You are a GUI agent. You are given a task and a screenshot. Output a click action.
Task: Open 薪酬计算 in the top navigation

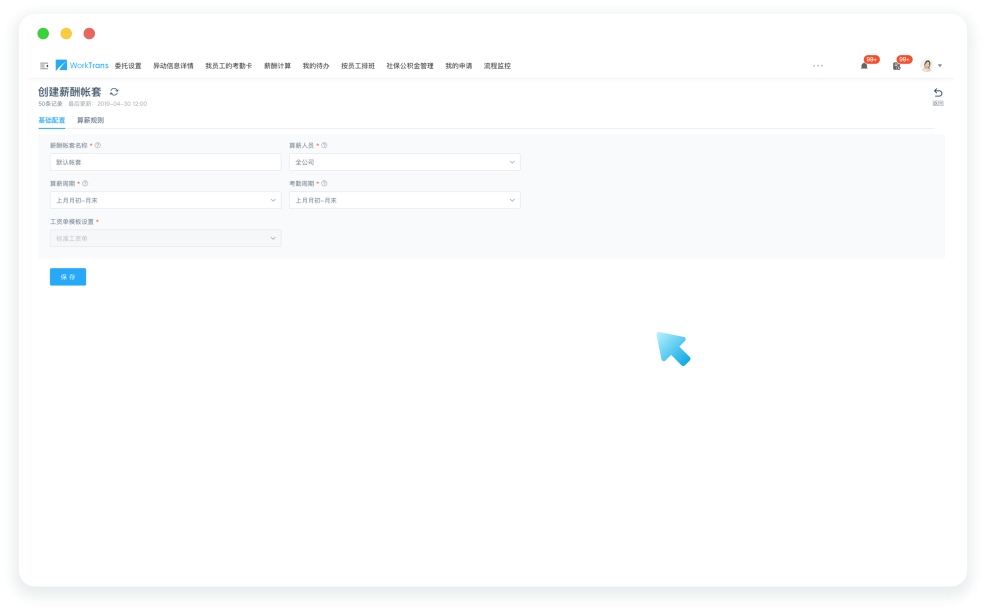click(277, 66)
